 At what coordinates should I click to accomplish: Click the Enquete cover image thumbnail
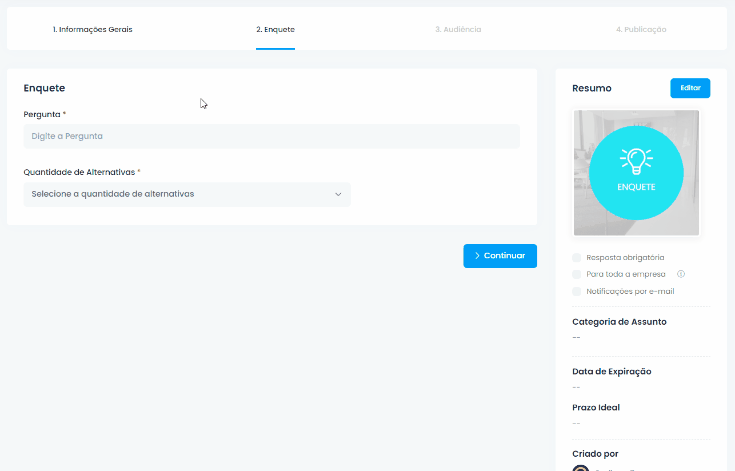pyautogui.click(x=636, y=173)
